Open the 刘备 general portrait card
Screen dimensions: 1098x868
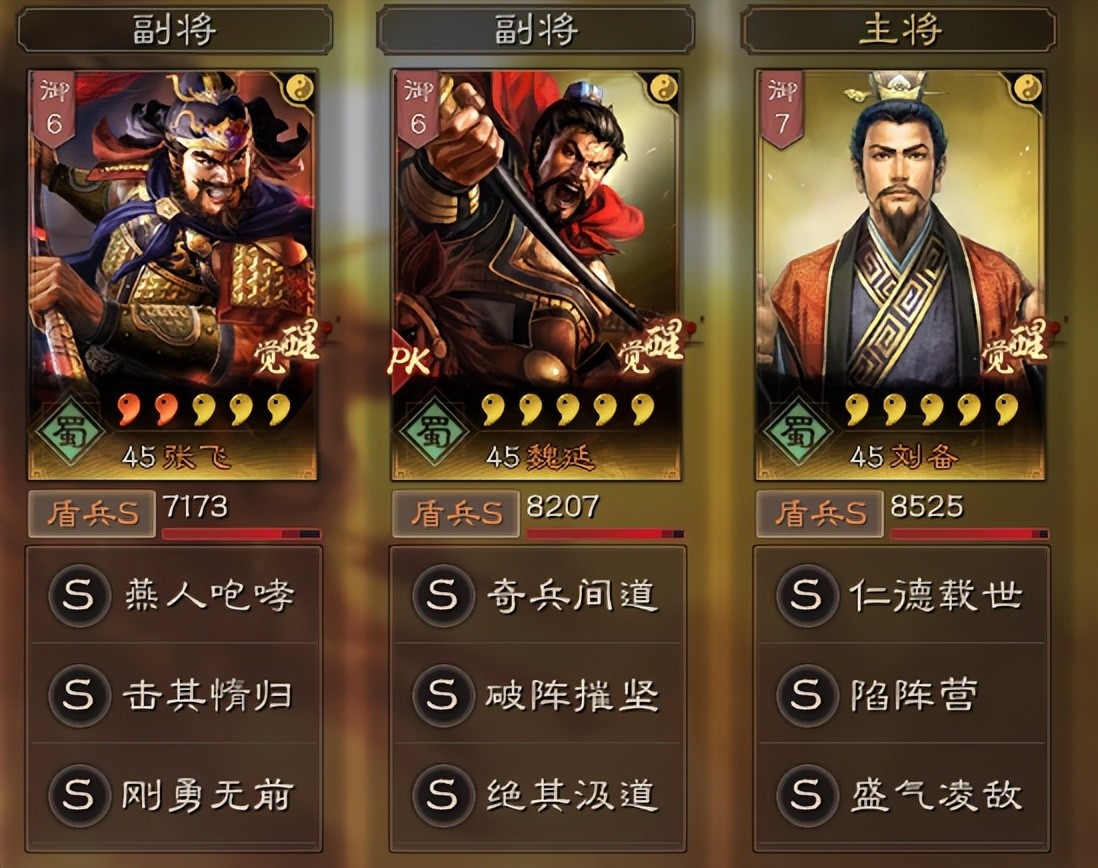(x=900, y=275)
